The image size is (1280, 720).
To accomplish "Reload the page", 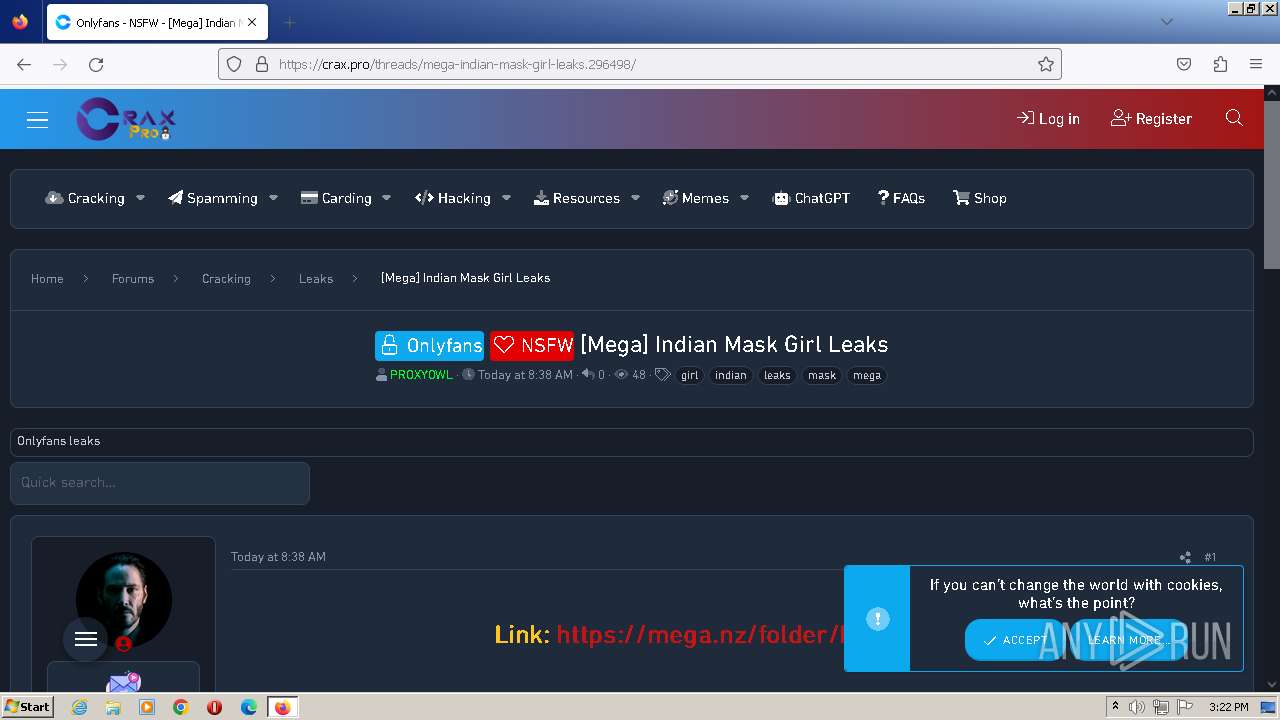I will click(96, 64).
